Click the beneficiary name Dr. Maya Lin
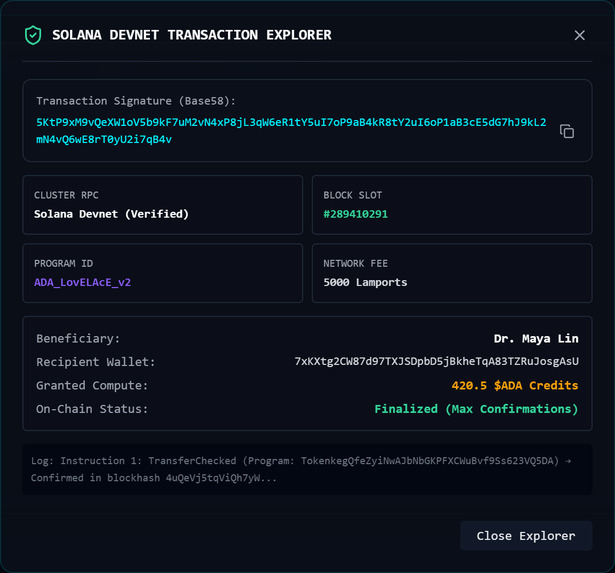Viewport: 615px width, 573px height. [x=536, y=338]
